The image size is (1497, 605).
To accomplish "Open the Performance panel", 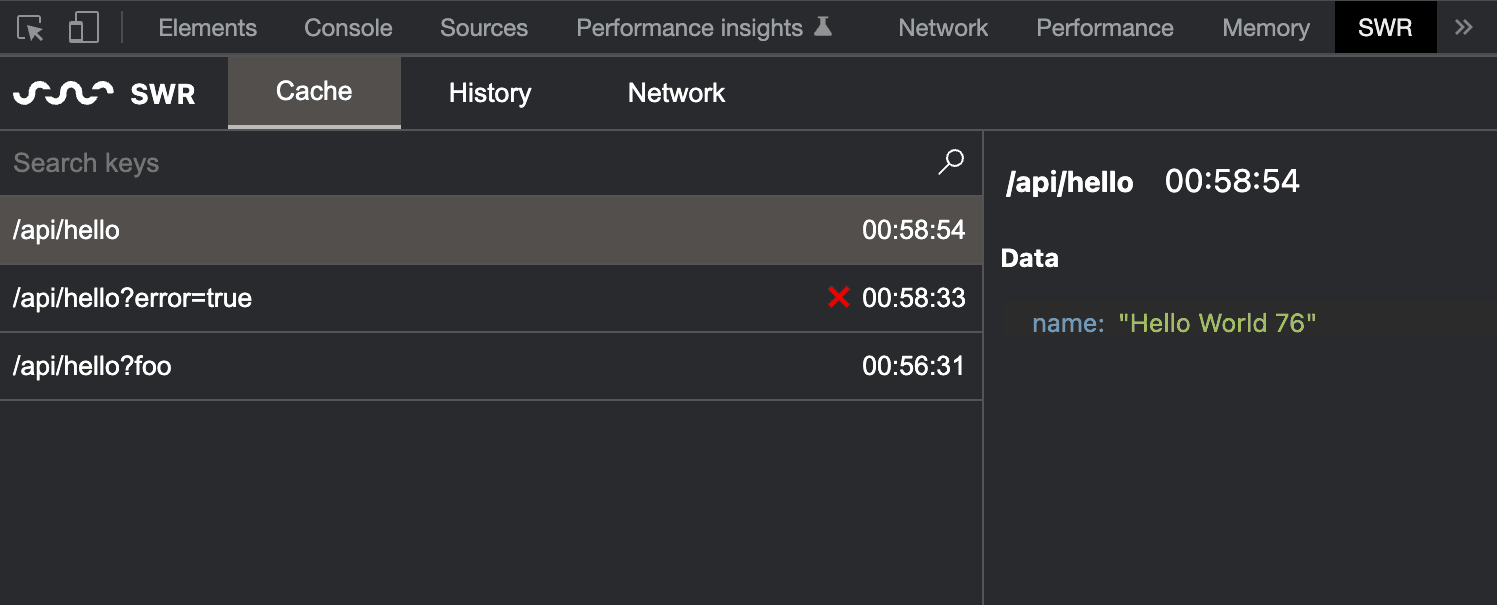I will 1104,27.
